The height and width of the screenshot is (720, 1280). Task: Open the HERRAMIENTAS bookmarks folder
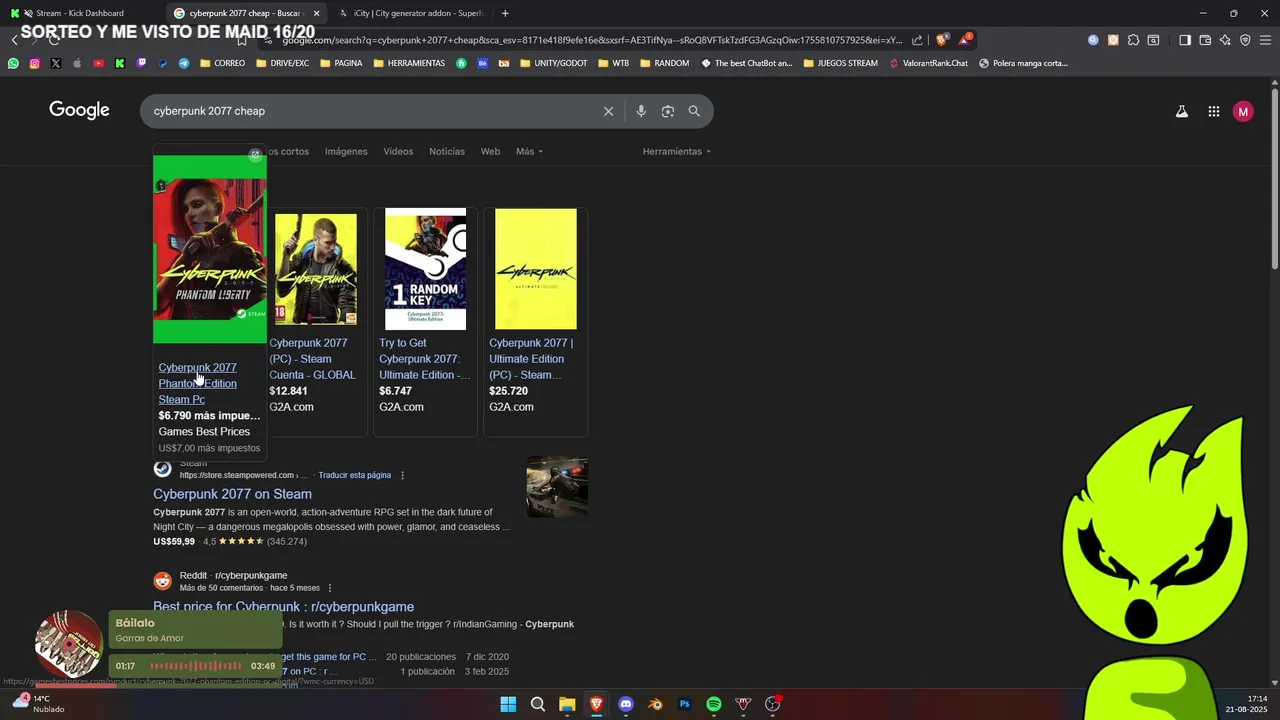pos(409,63)
